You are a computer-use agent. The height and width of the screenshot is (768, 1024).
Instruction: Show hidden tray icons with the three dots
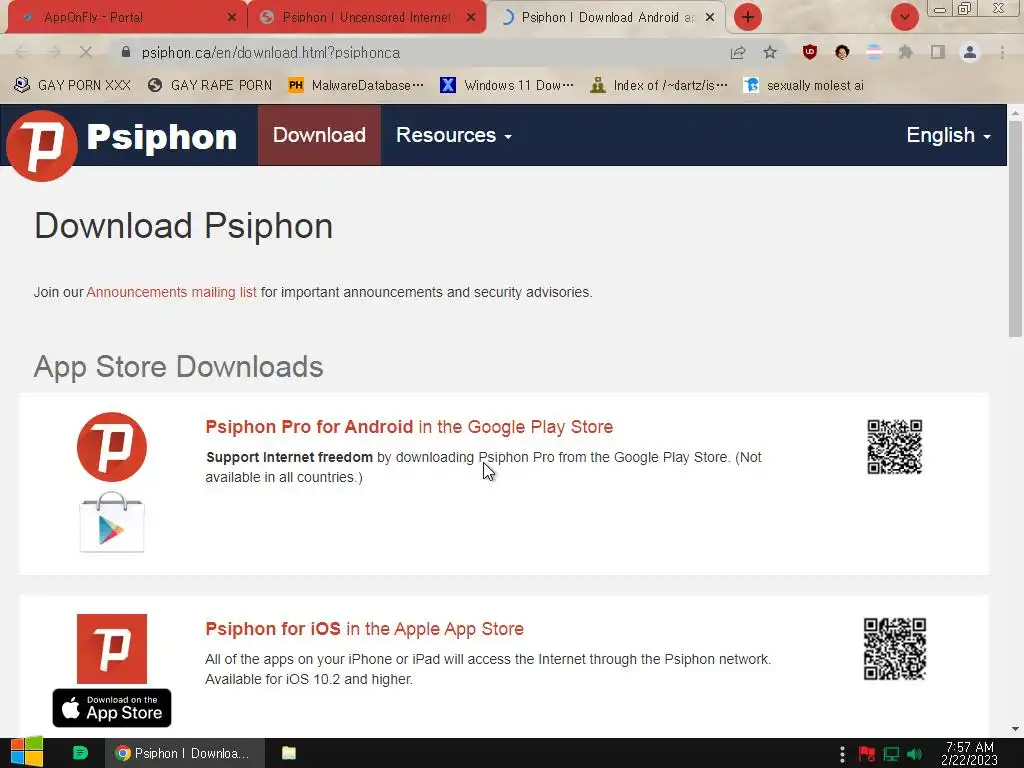[x=842, y=754]
